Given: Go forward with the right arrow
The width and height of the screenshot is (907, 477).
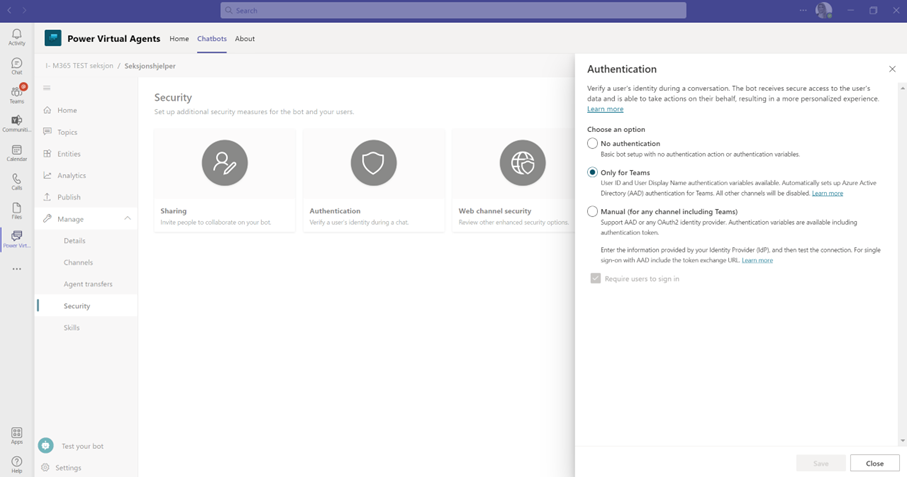Looking at the screenshot, I should click(24, 10).
